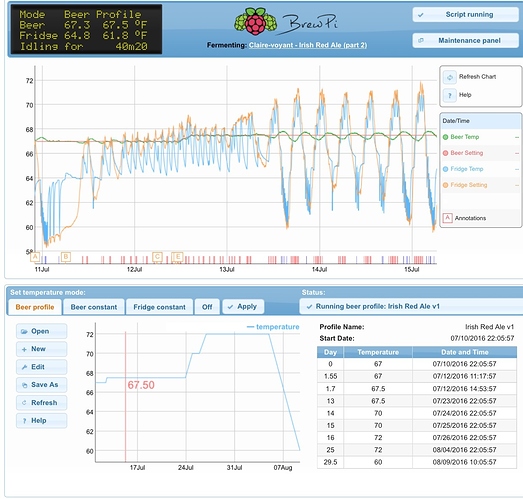Screen dimensions: 523x499
Task: Click the BrewPi raspberry logo
Action: (255, 22)
